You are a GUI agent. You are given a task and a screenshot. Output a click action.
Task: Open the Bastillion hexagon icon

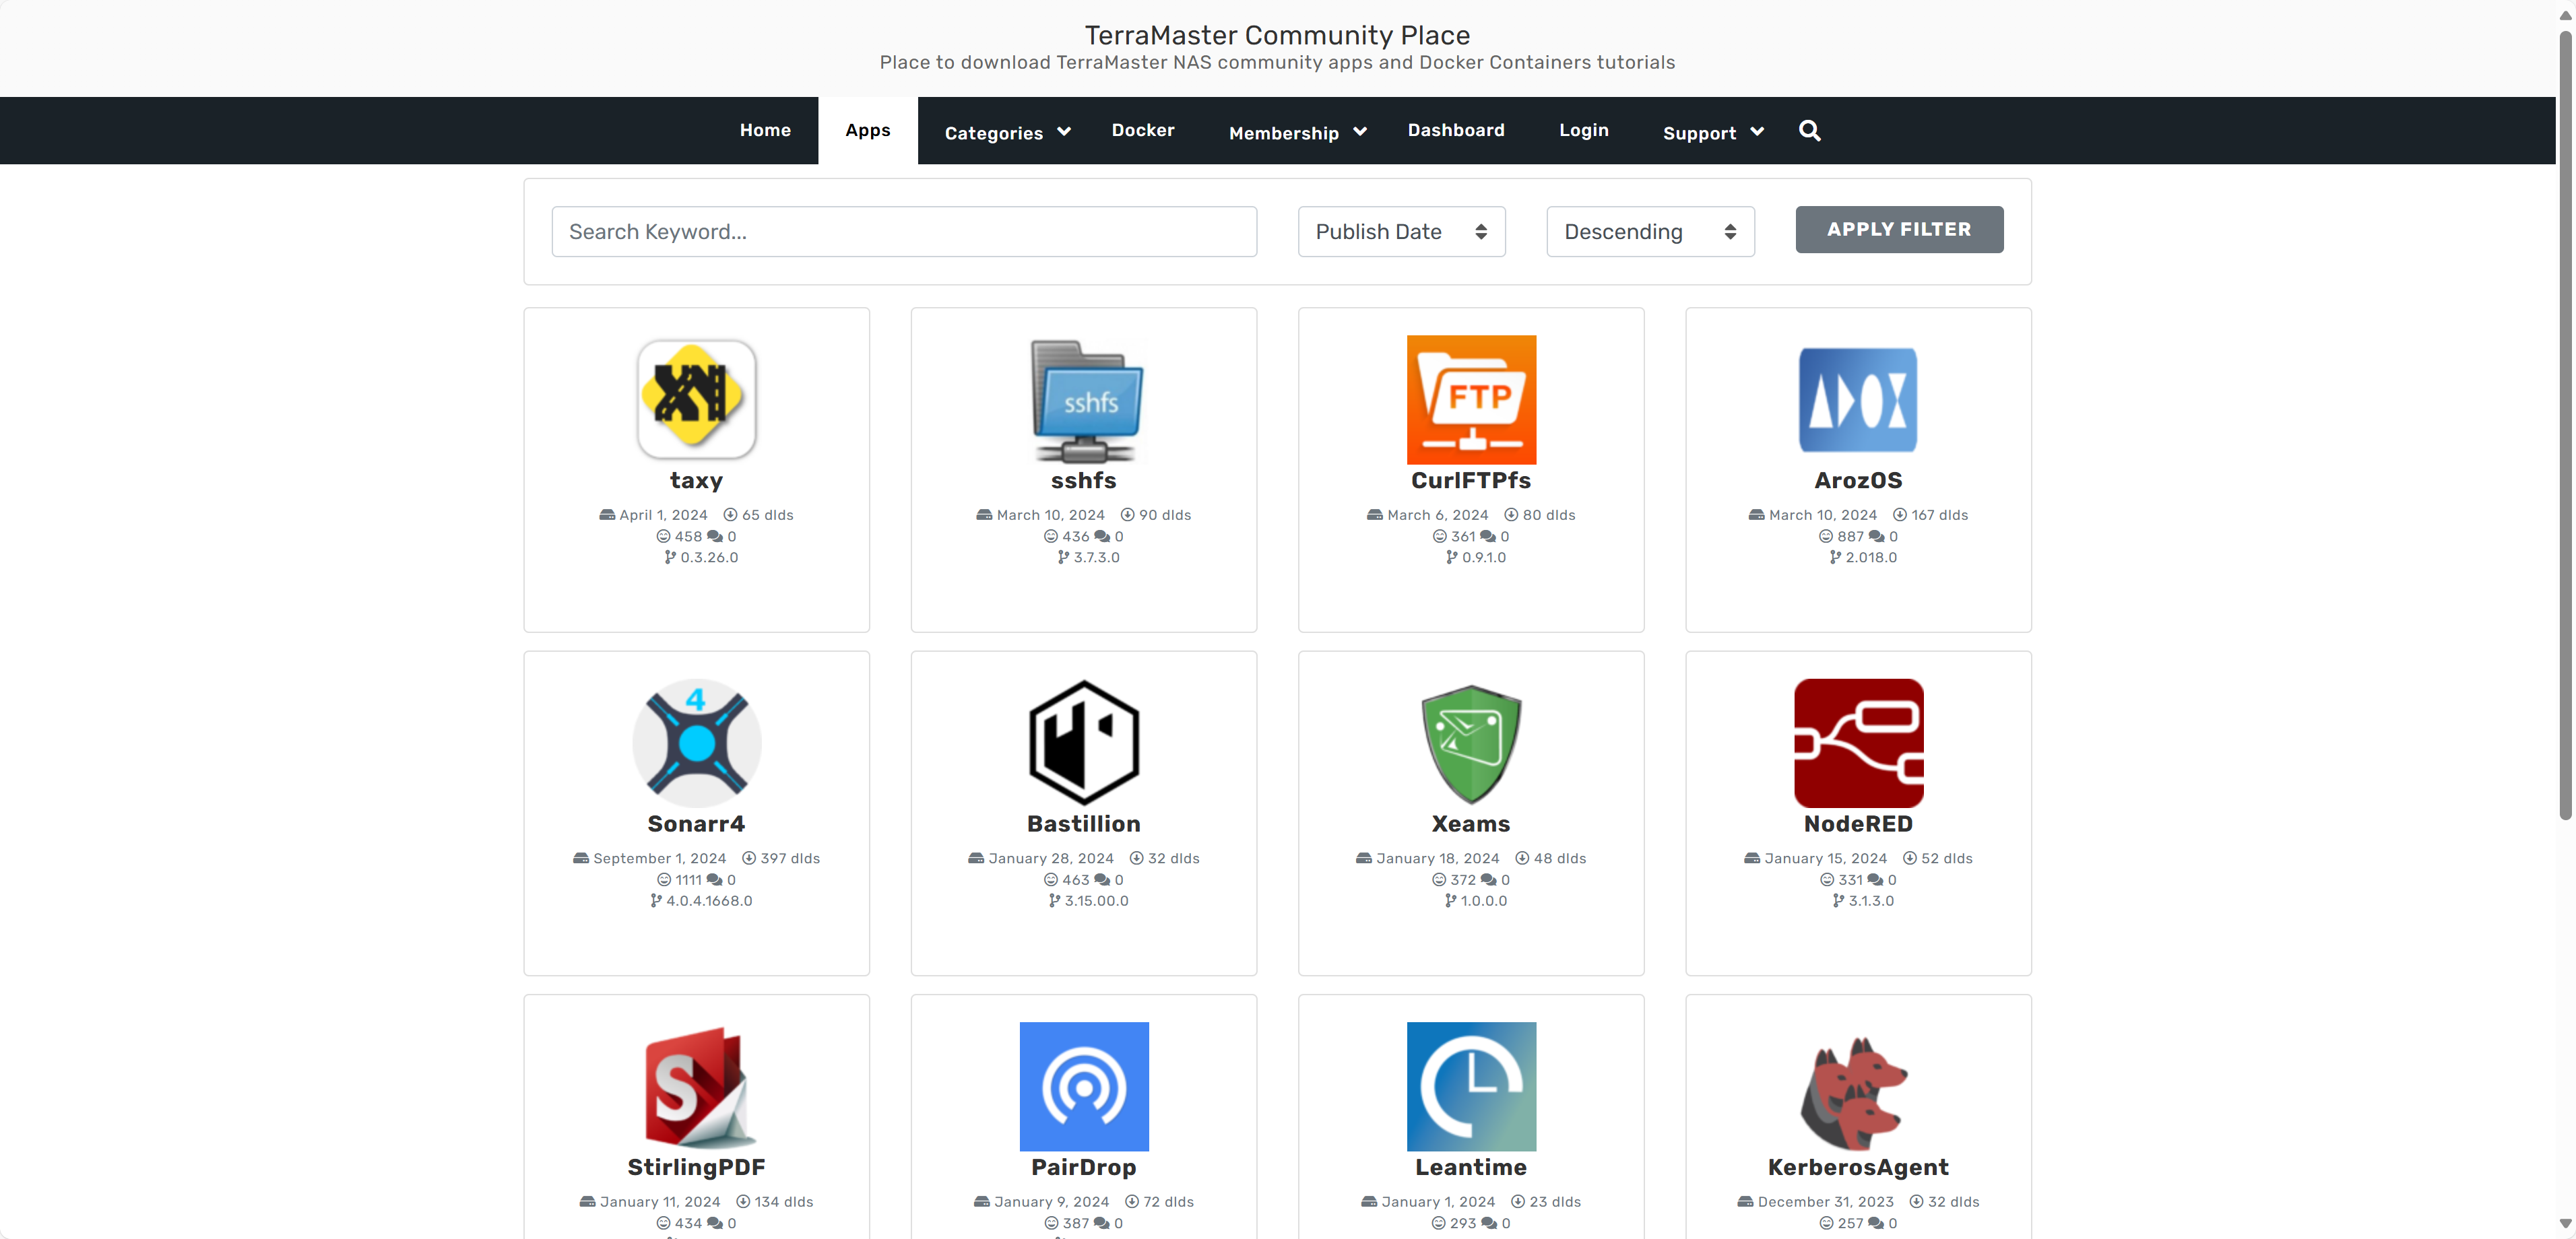point(1084,743)
